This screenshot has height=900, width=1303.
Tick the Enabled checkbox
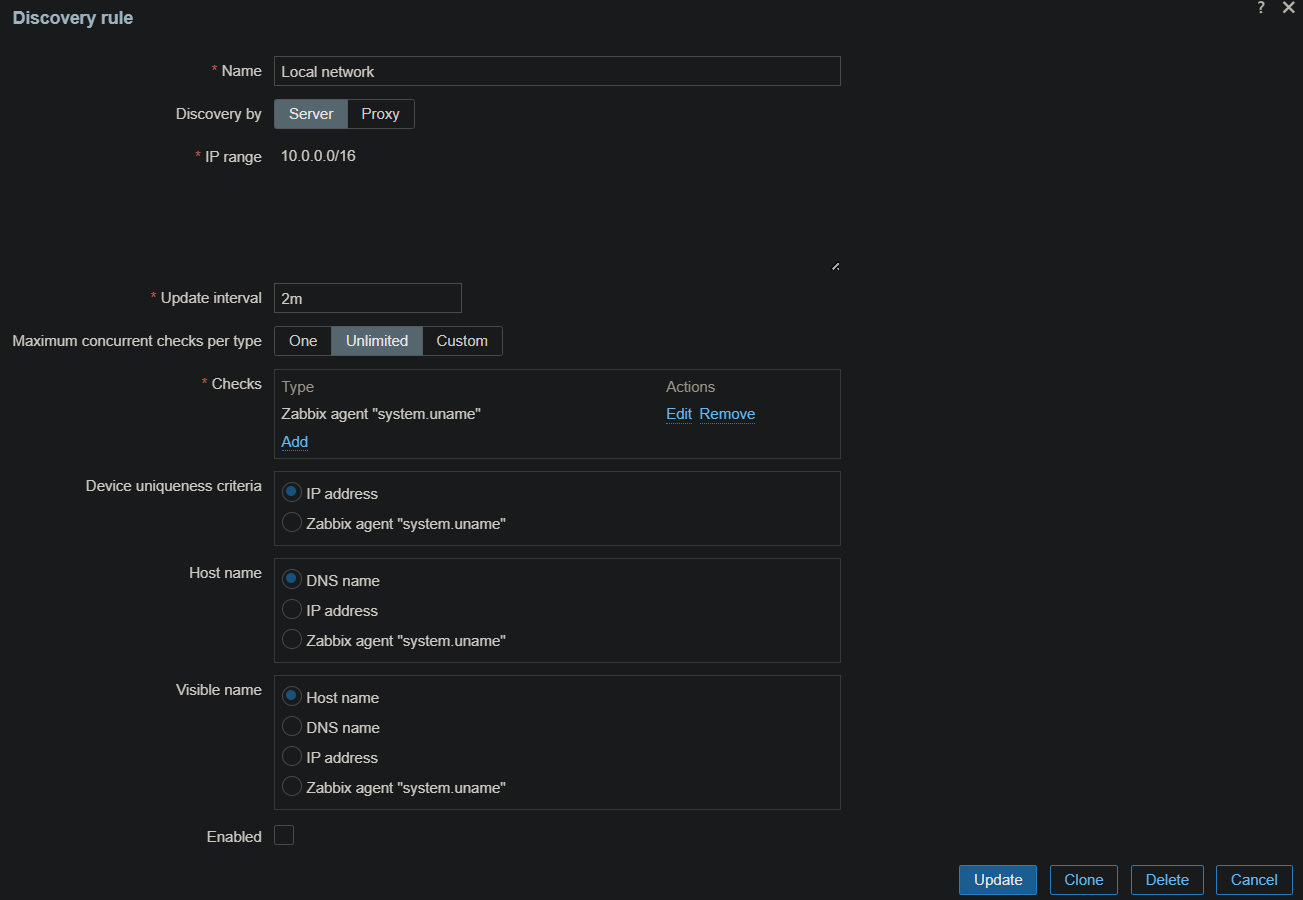[284, 835]
